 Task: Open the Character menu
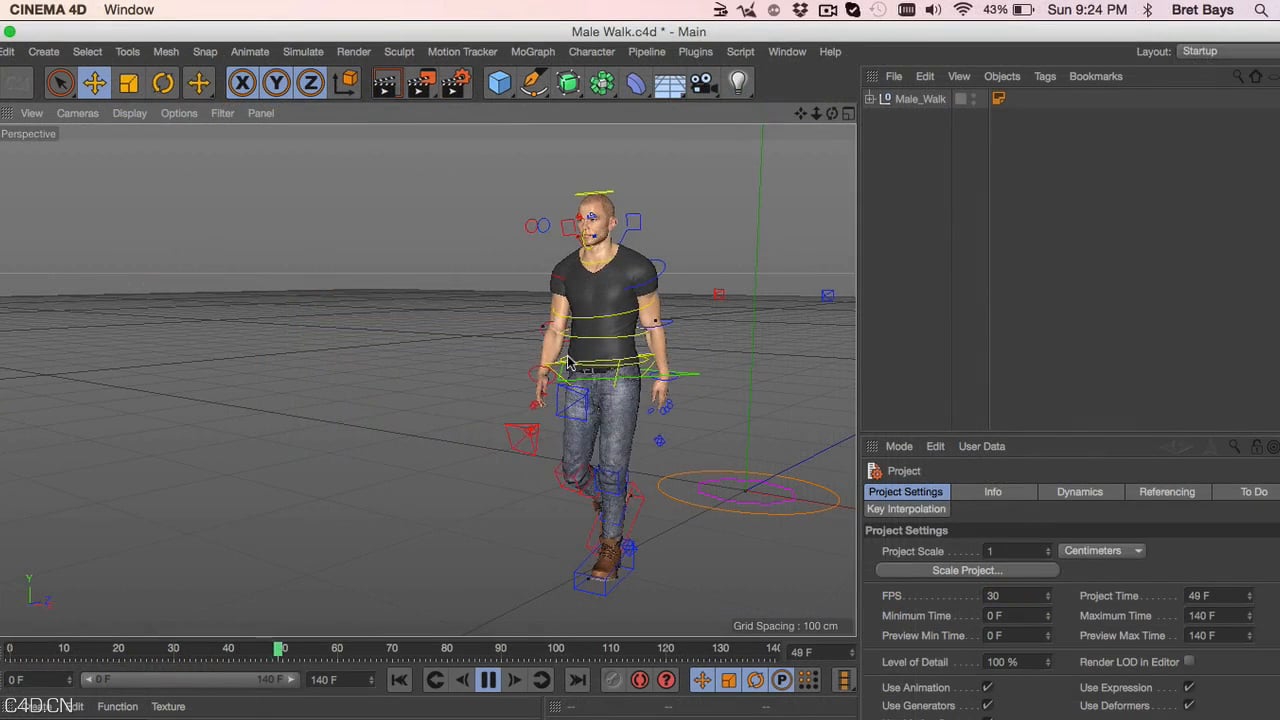pyautogui.click(x=591, y=51)
